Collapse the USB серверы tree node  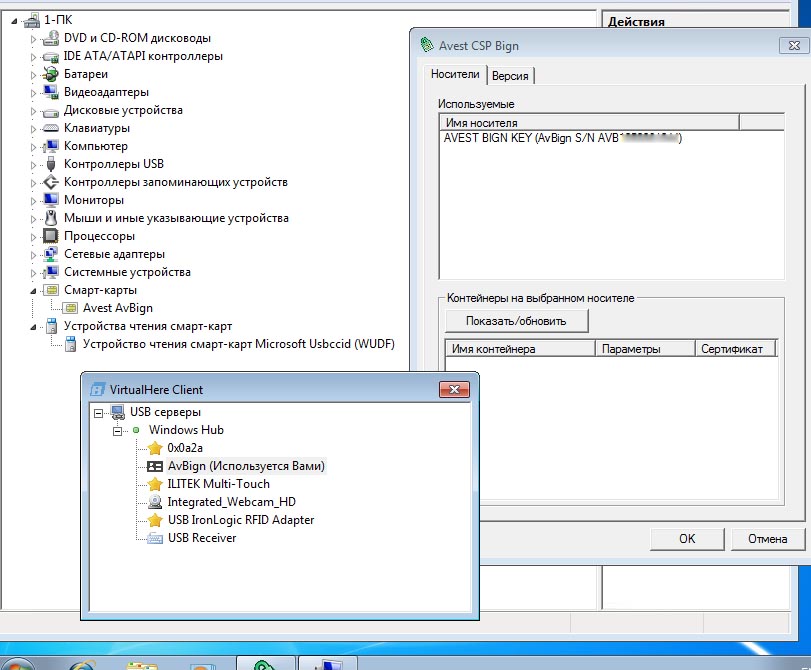click(98, 412)
